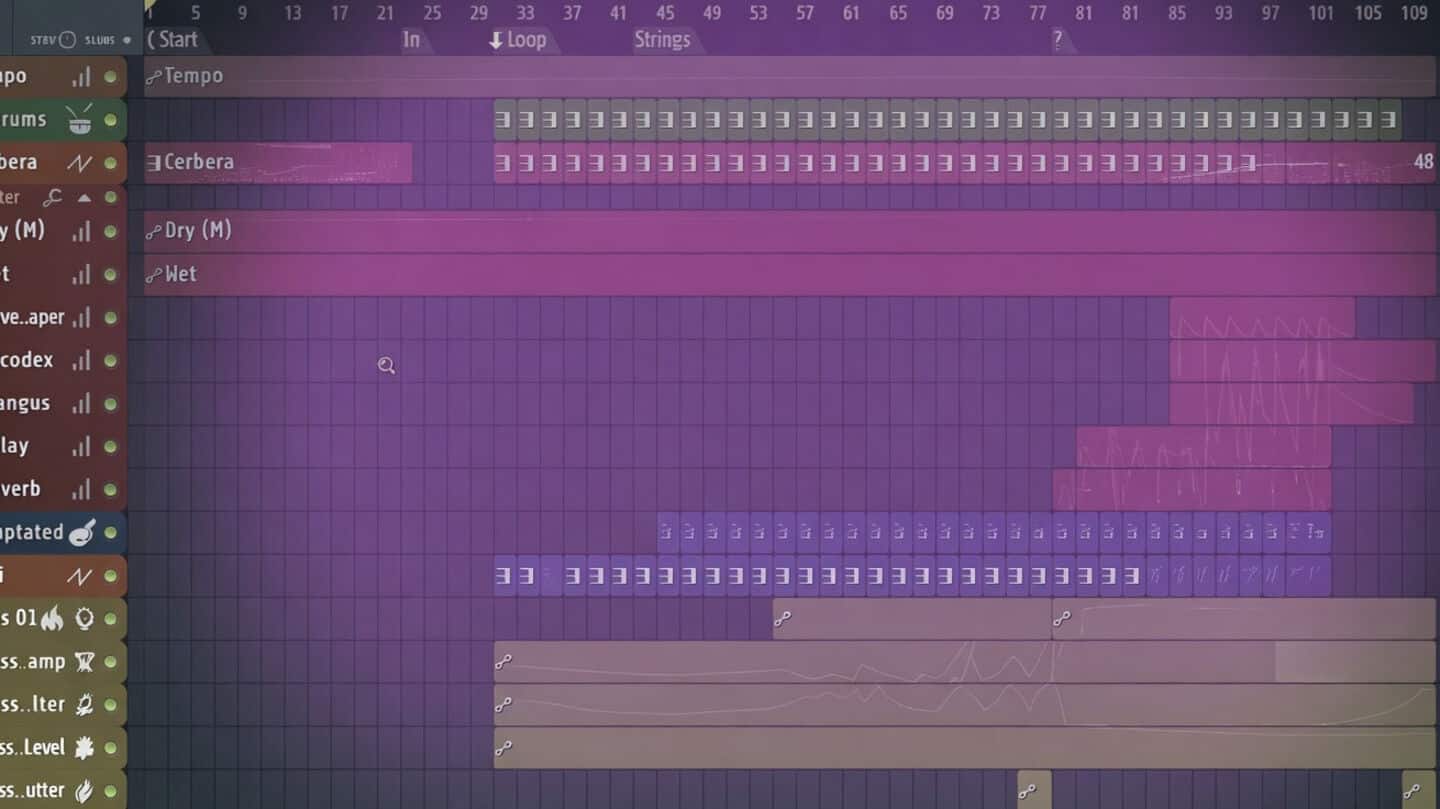Viewport: 1440px width, 809px height.
Task: Open second 's 01' automation clip menu
Action: 1061,620
